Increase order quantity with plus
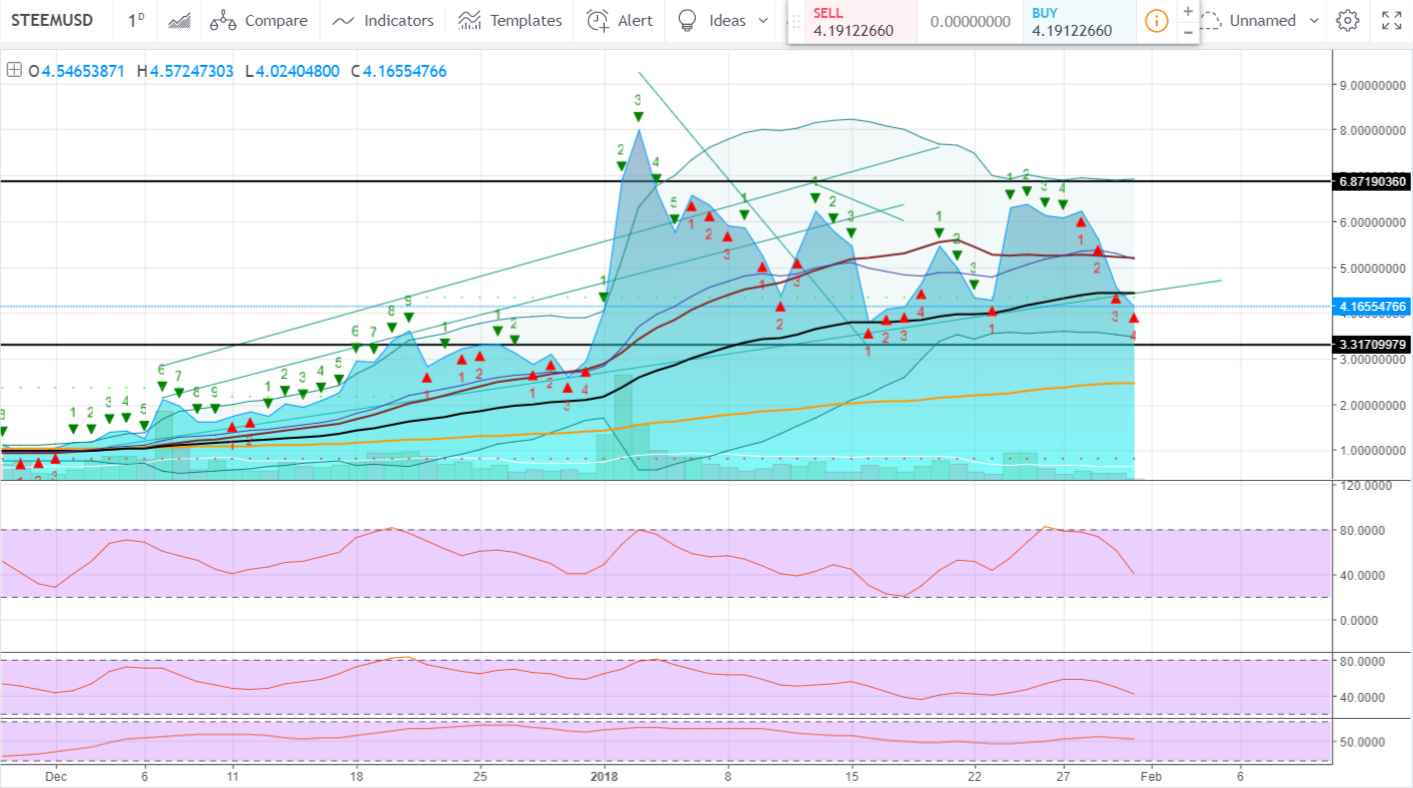Screen dimensions: 1413x788 1188,11
